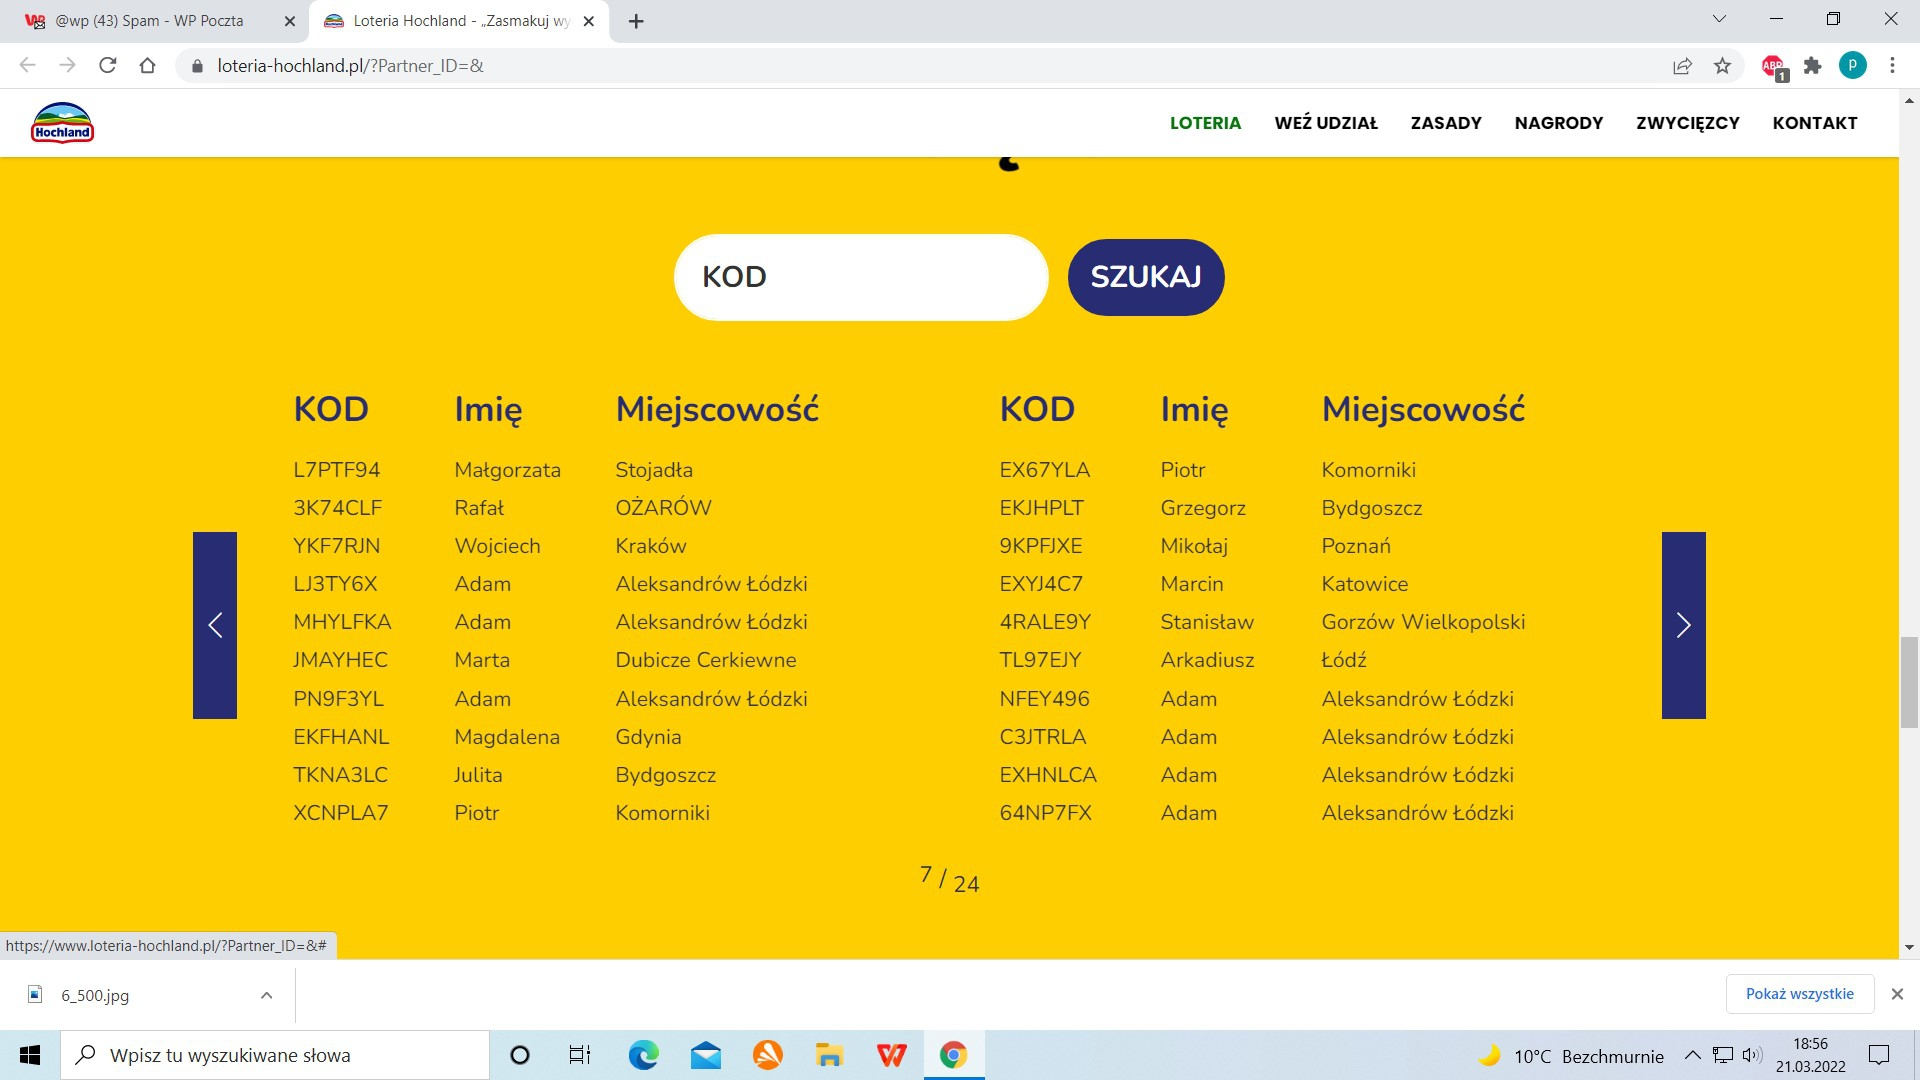This screenshot has height=1080, width=1920.
Task: Click the AdBlock extension icon
Action: [1773, 66]
